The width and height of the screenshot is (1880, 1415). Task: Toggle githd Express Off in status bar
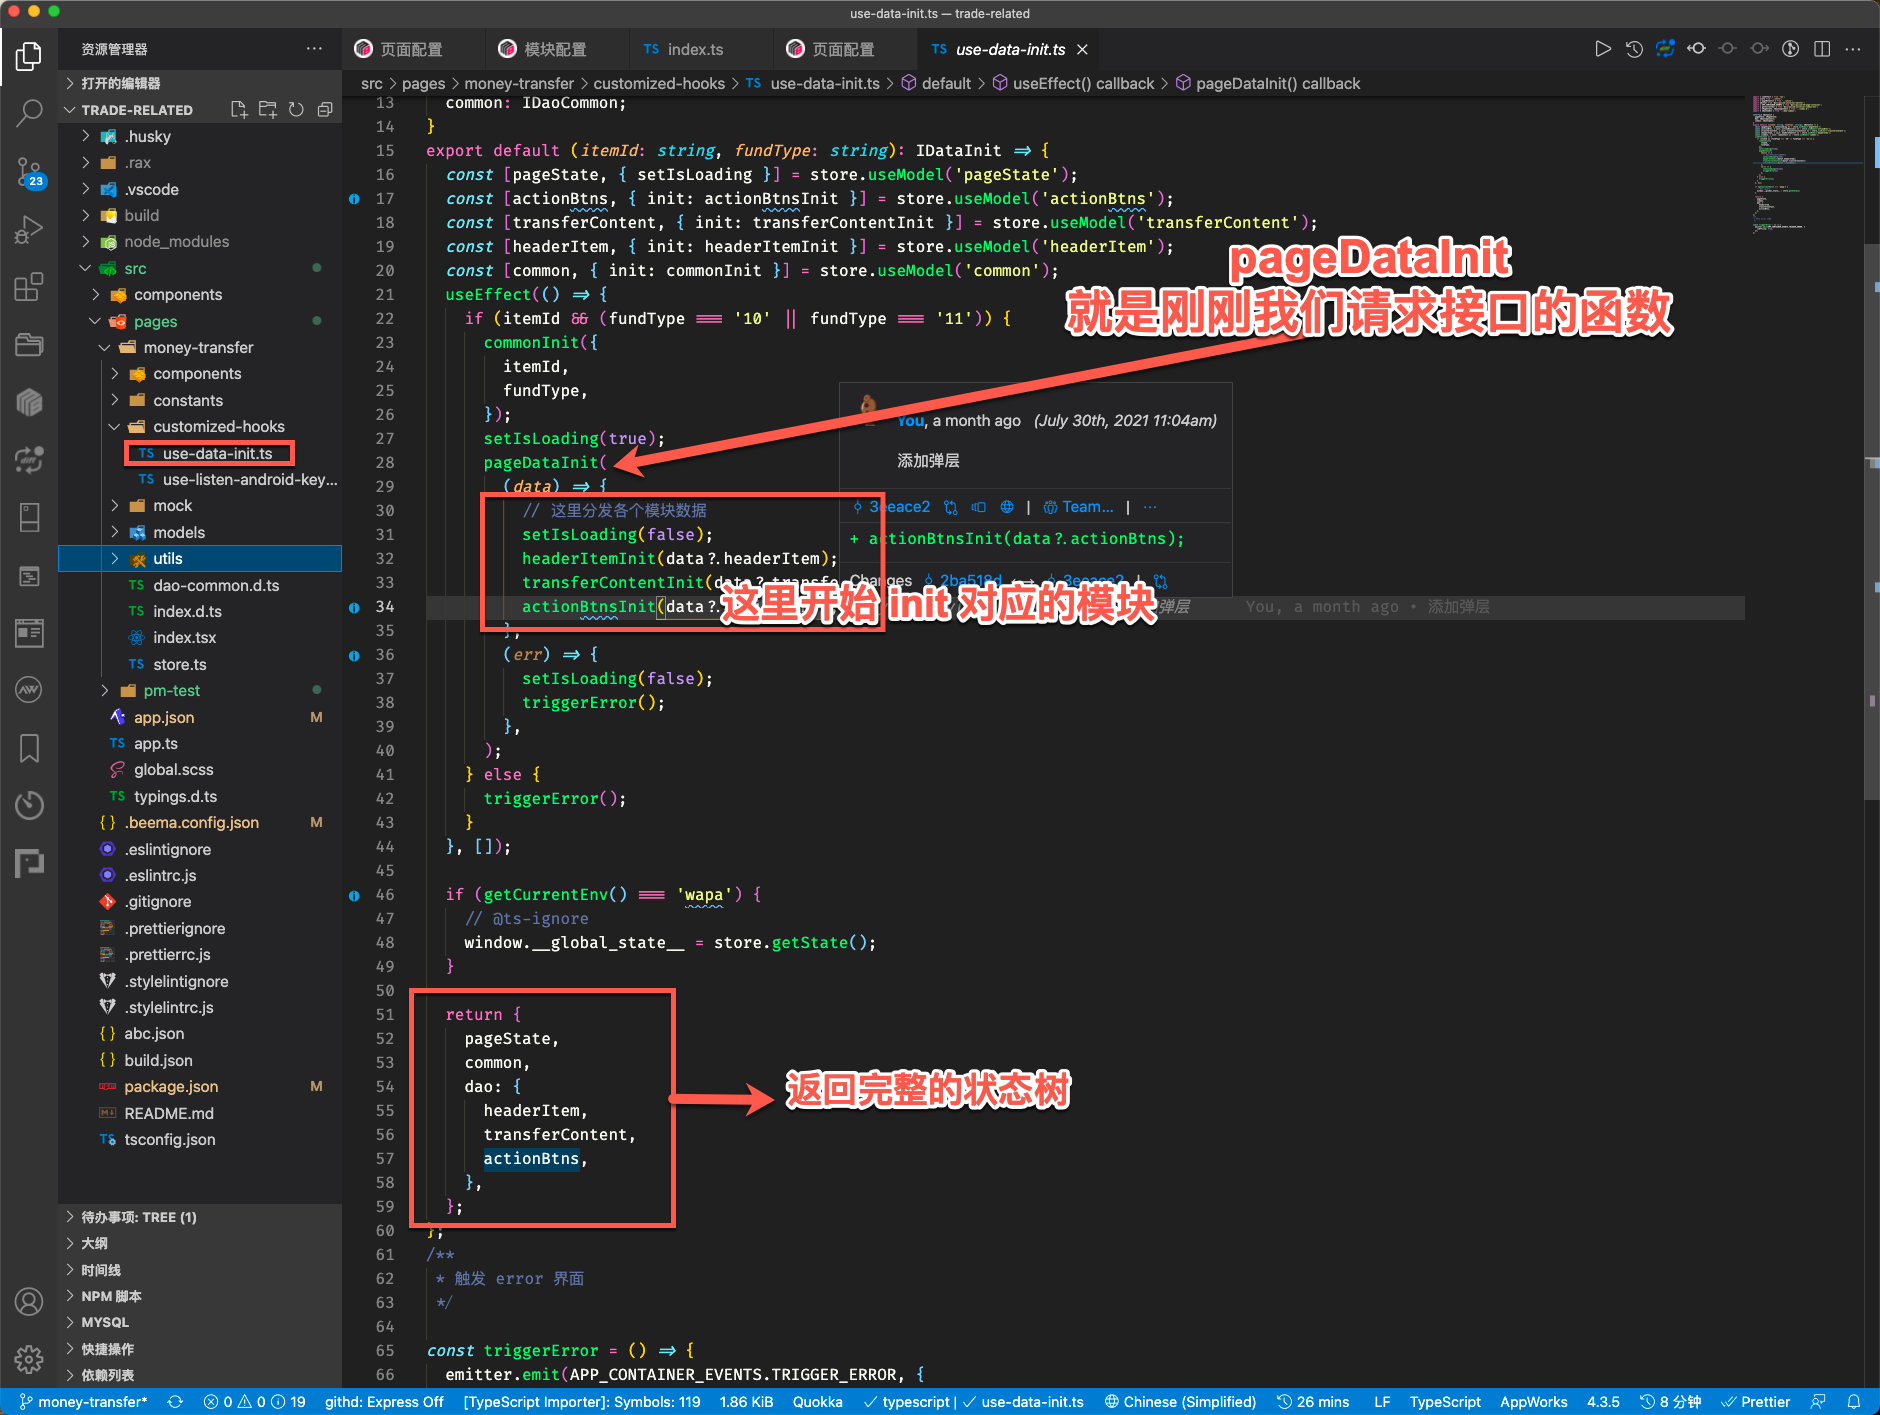(383, 1402)
